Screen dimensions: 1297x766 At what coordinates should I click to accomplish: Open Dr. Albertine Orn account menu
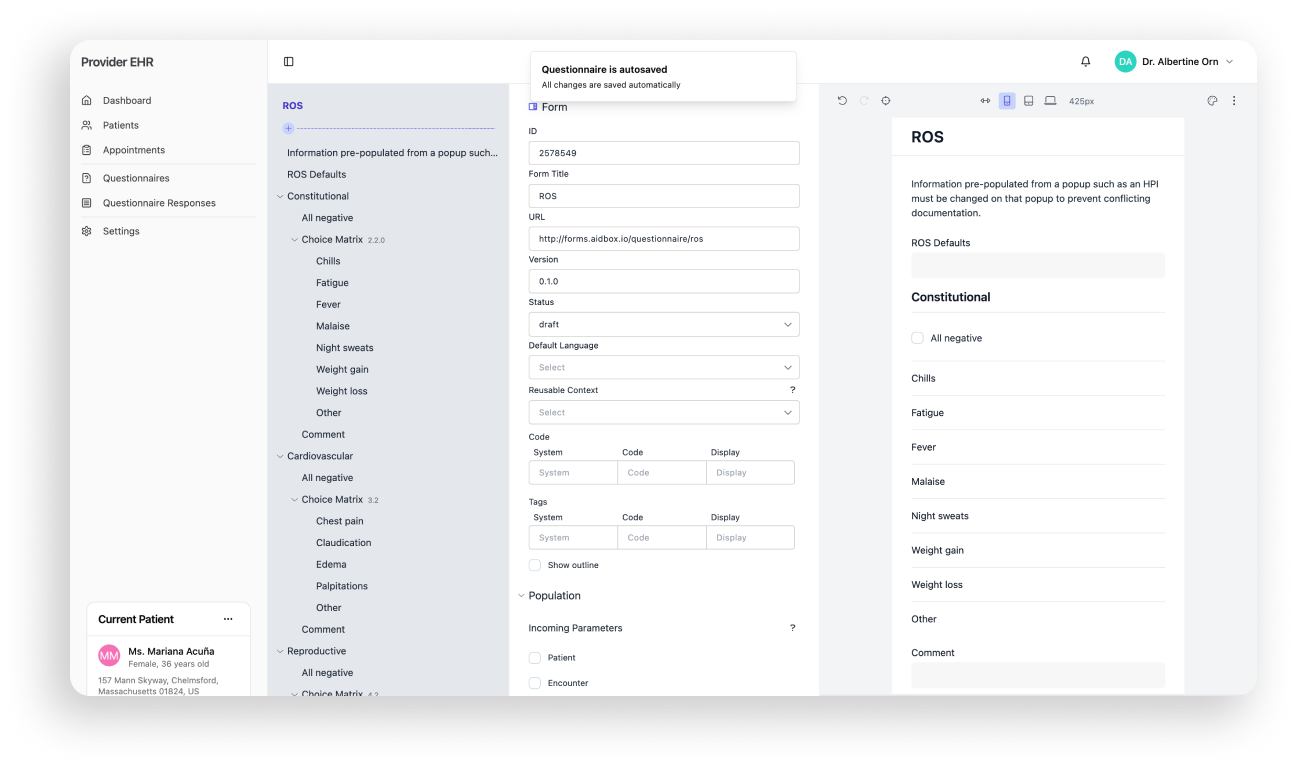(x=1174, y=62)
